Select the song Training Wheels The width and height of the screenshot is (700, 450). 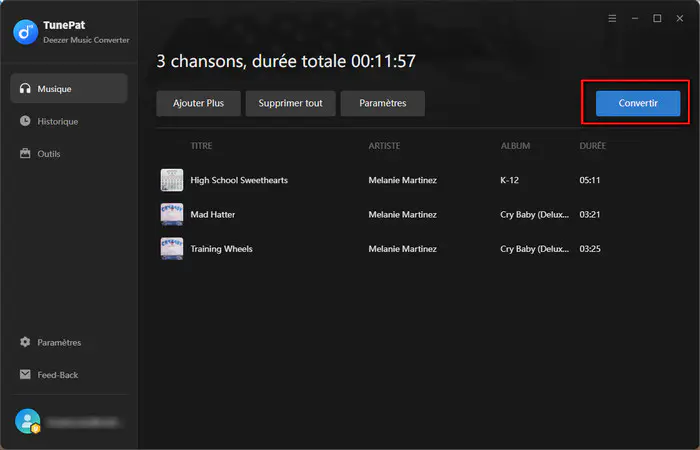coord(221,249)
